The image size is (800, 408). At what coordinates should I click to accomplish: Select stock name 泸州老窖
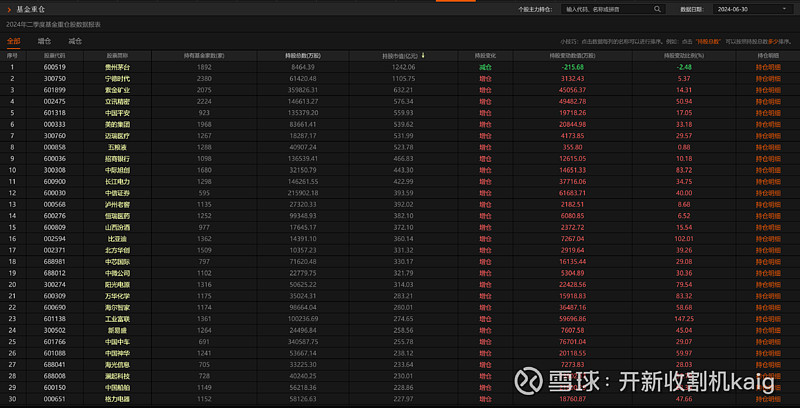[117, 205]
